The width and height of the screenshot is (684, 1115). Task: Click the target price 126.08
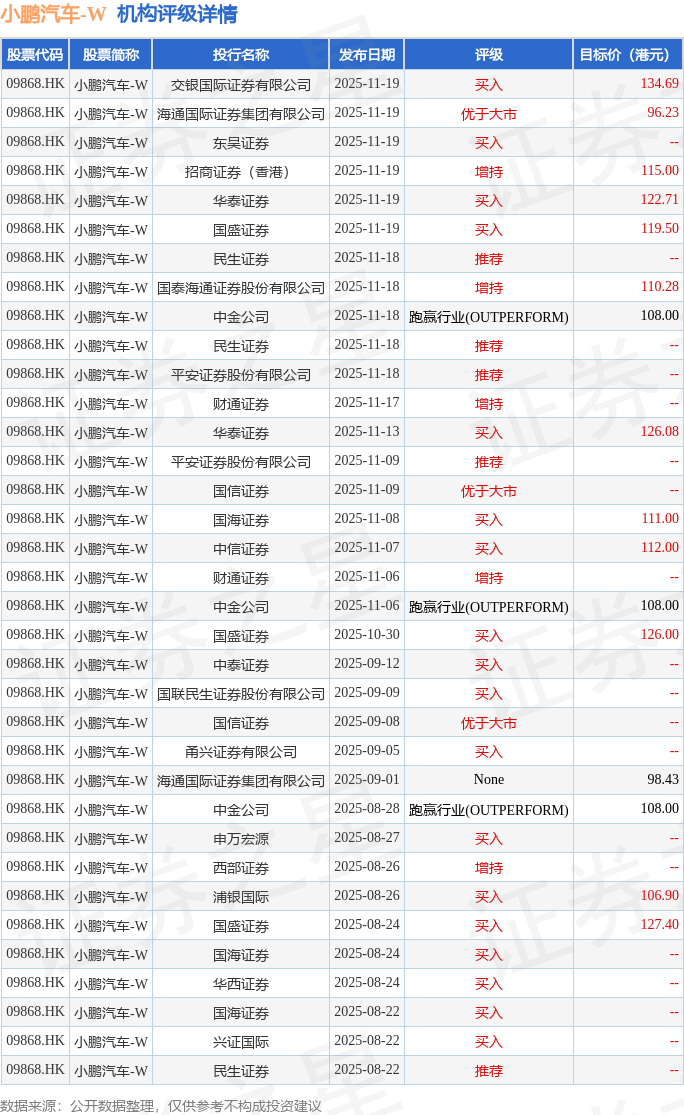(659, 432)
